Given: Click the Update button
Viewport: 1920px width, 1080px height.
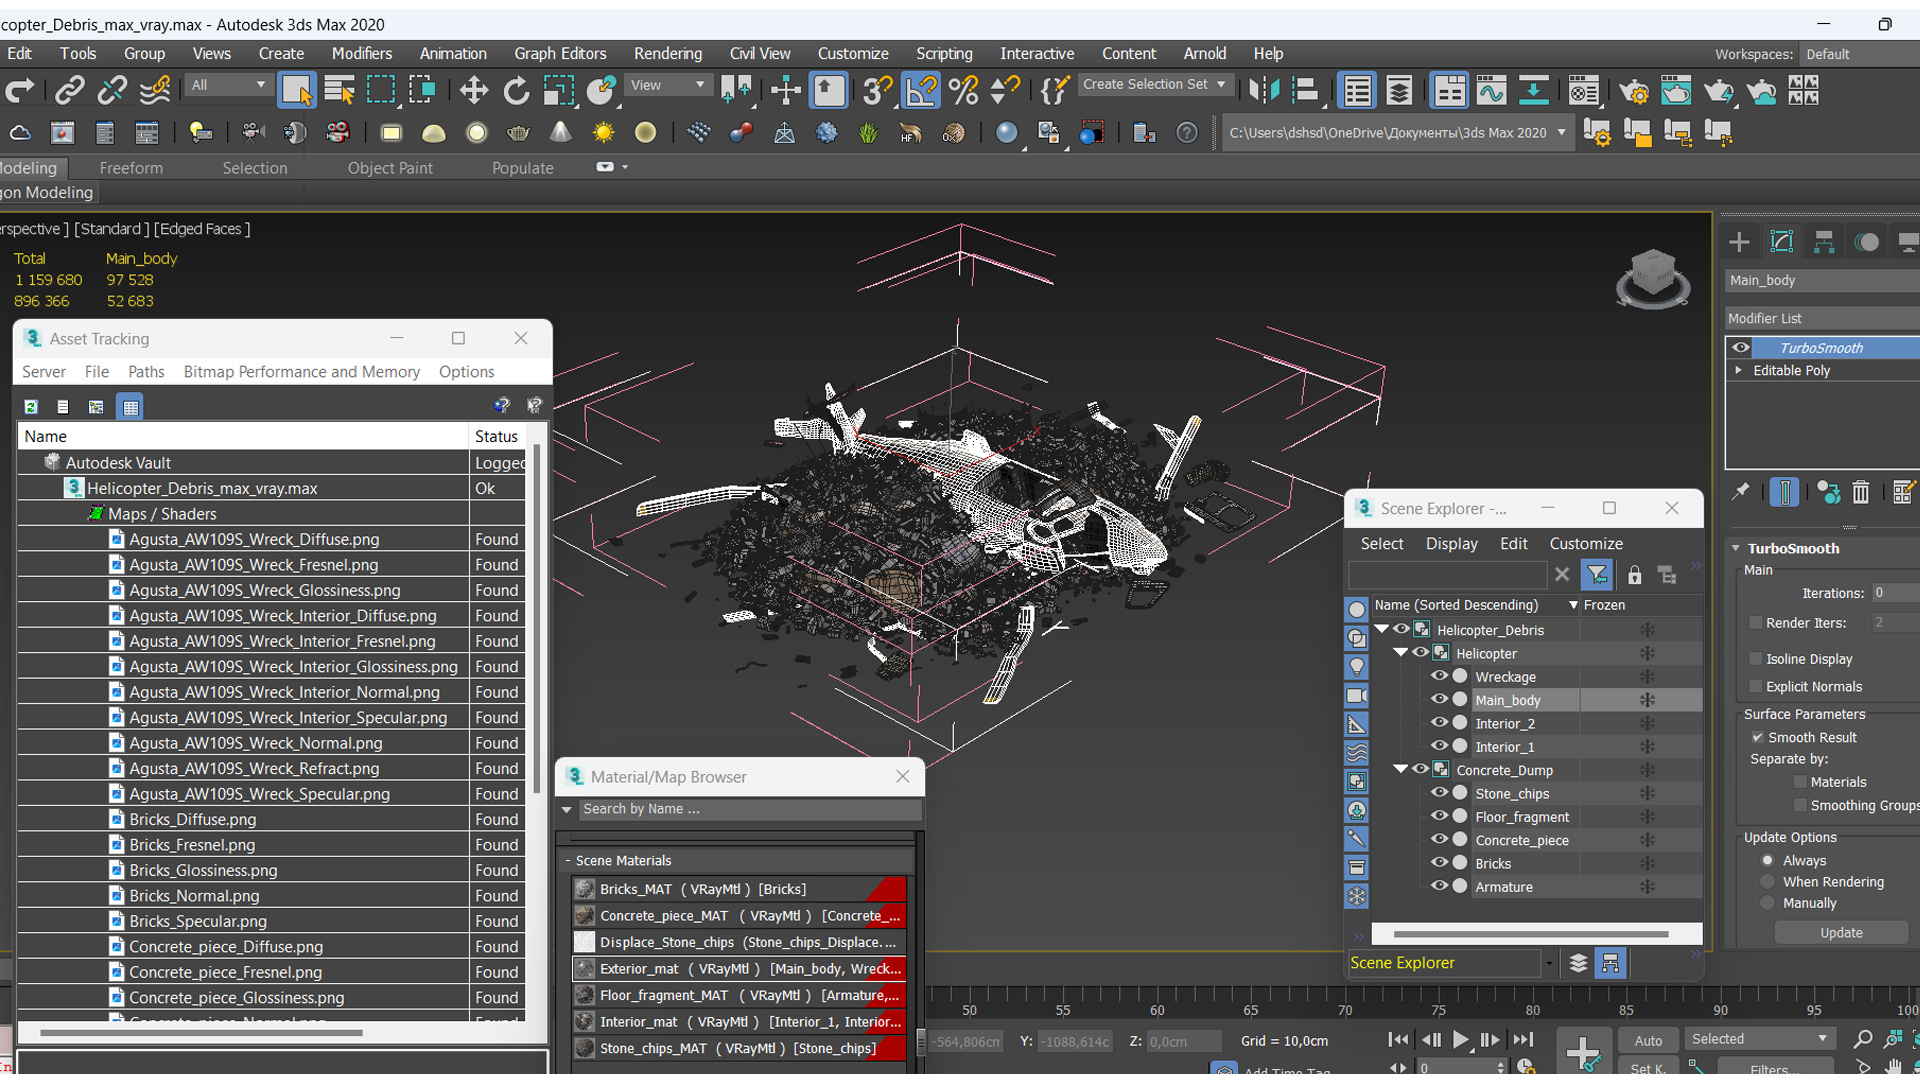Looking at the screenshot, I should [1841, 932].
